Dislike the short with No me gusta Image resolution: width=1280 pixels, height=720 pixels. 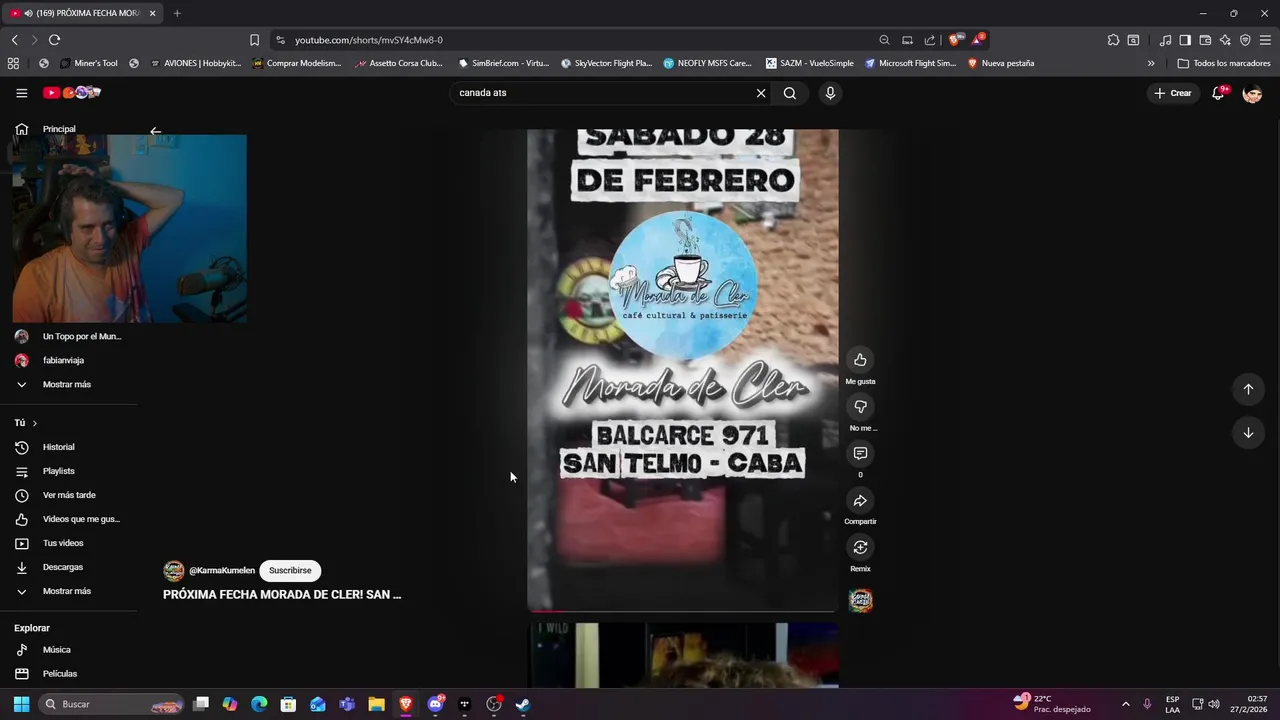(x=860, y=407)
